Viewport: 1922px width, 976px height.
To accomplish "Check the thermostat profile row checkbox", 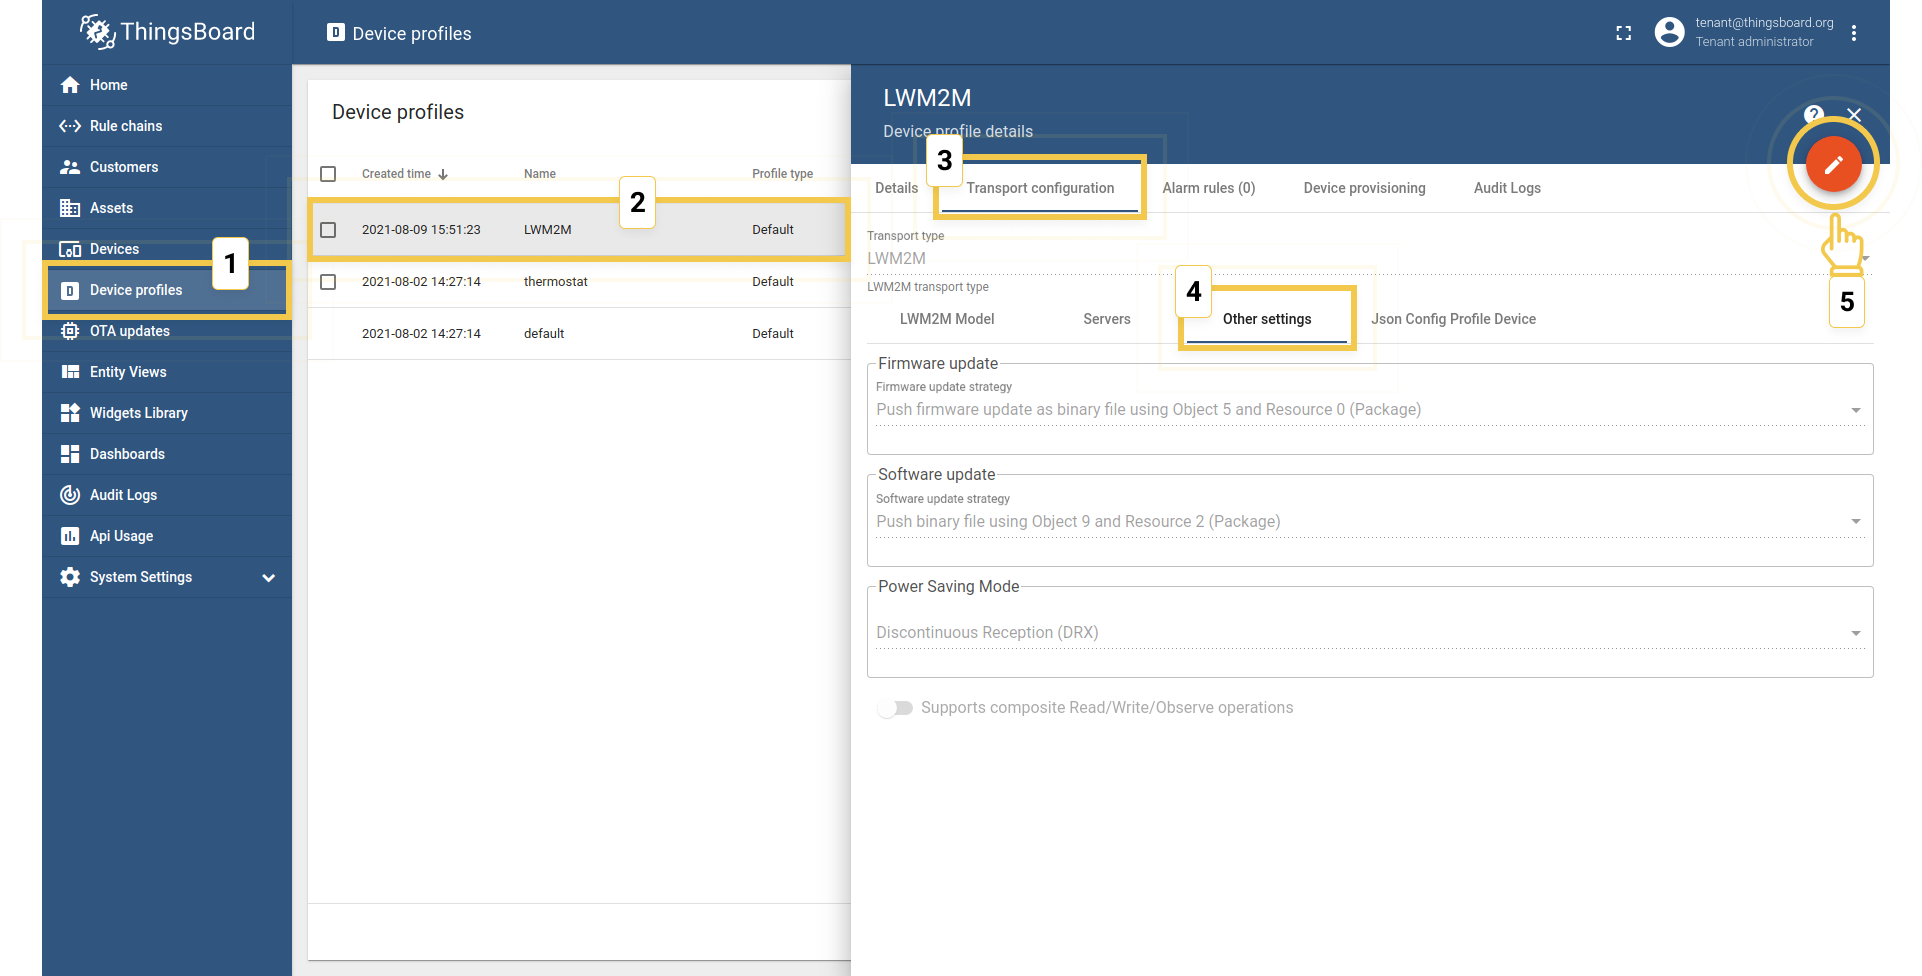I will tap(328, 282).
